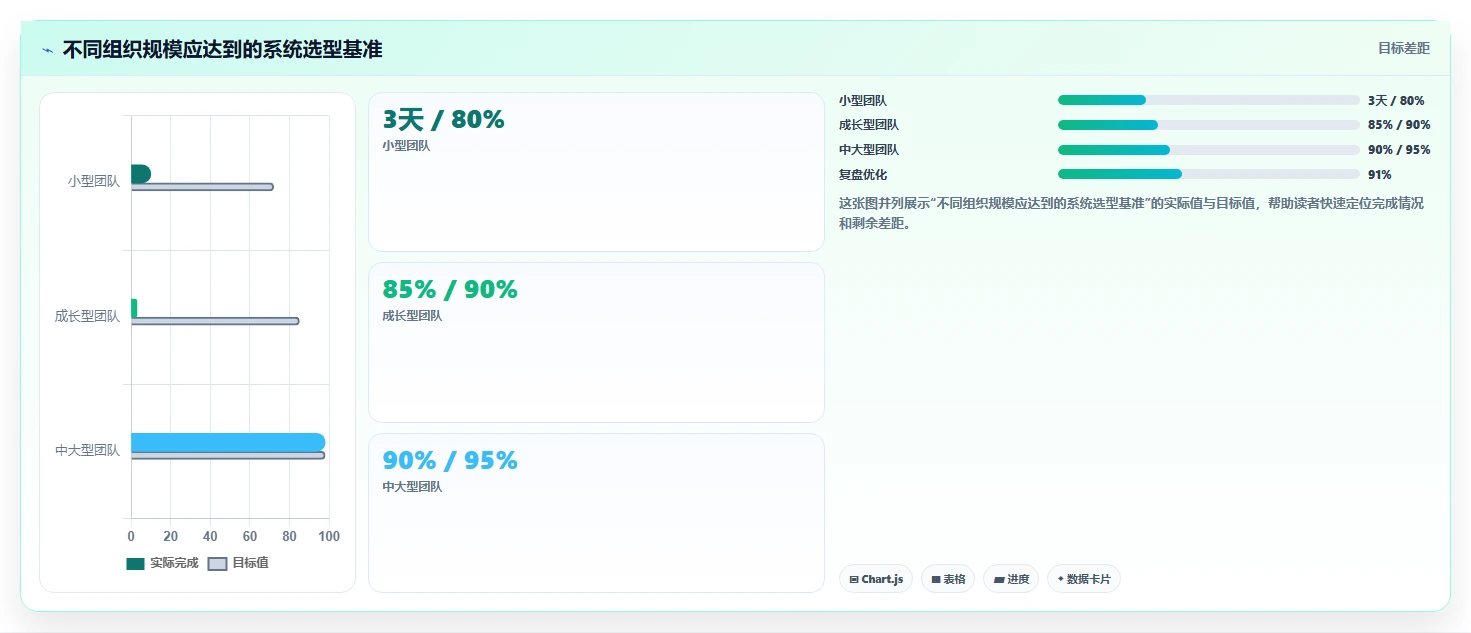
Task: Click the short green 成长型团队 actual bar
Action: pos(134,308)
